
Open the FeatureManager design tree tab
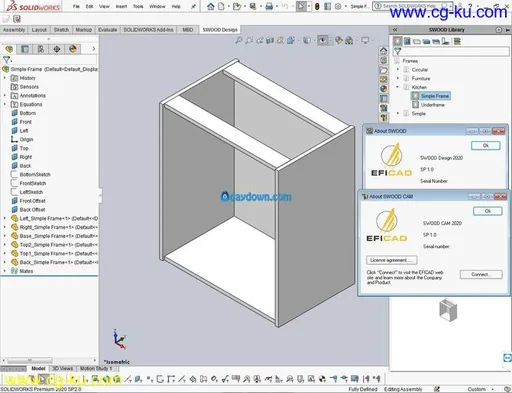[9, 49]
